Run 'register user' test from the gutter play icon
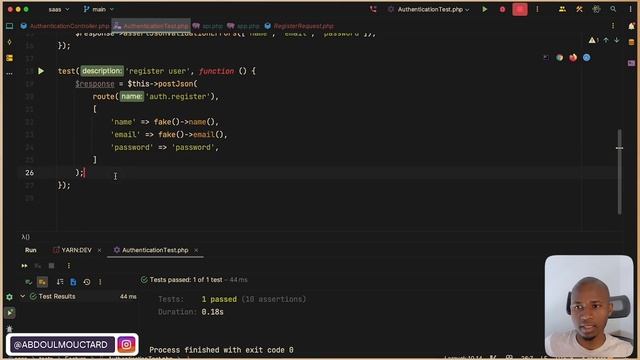Viewport: 640px width, 360px height. (x=41, y=71)
